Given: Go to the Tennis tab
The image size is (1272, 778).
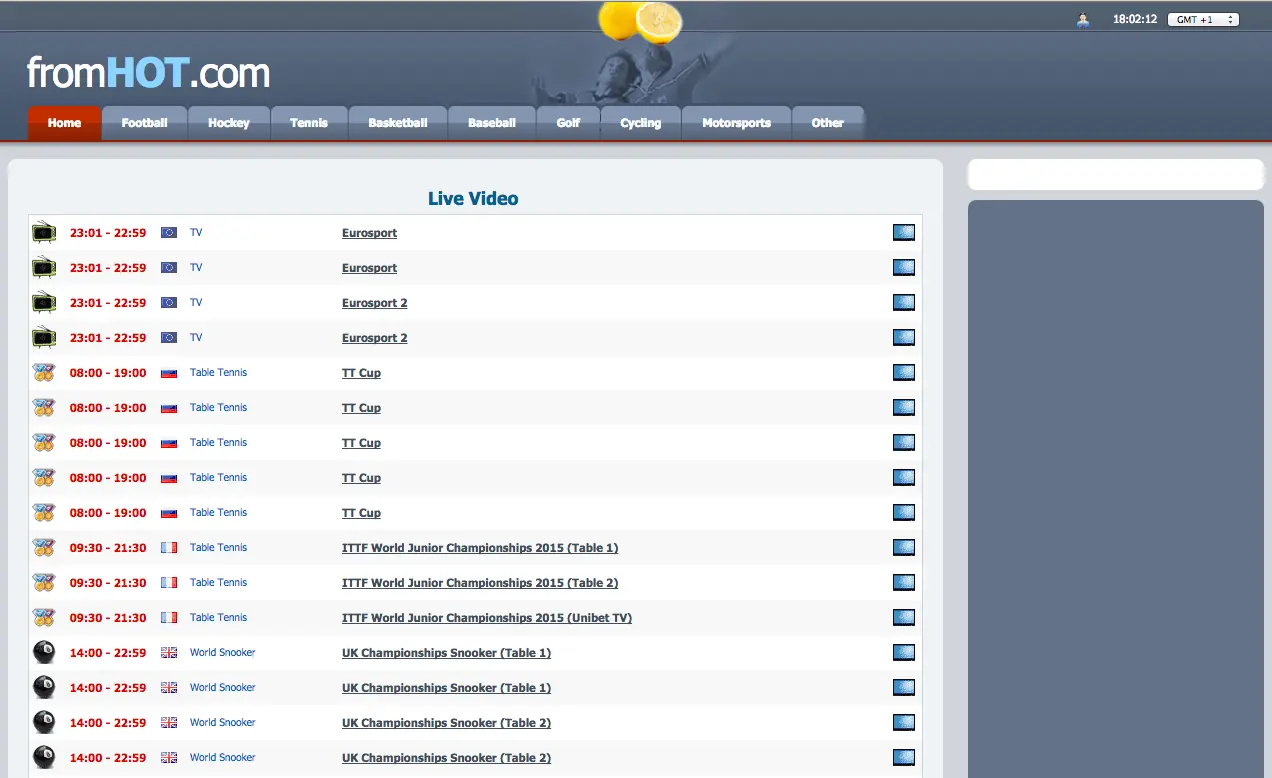Looking at the screenshot, I should [x=309, y=123].
